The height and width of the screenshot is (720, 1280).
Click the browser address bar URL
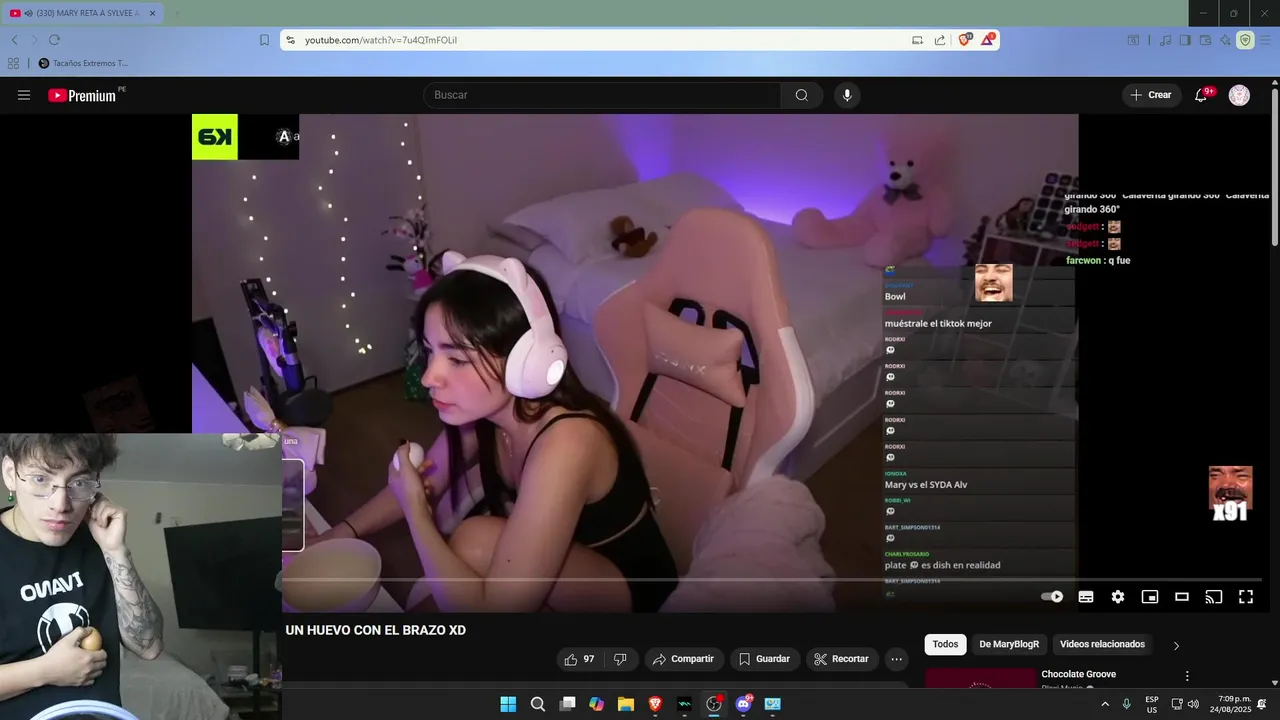[x=381, y=40]
